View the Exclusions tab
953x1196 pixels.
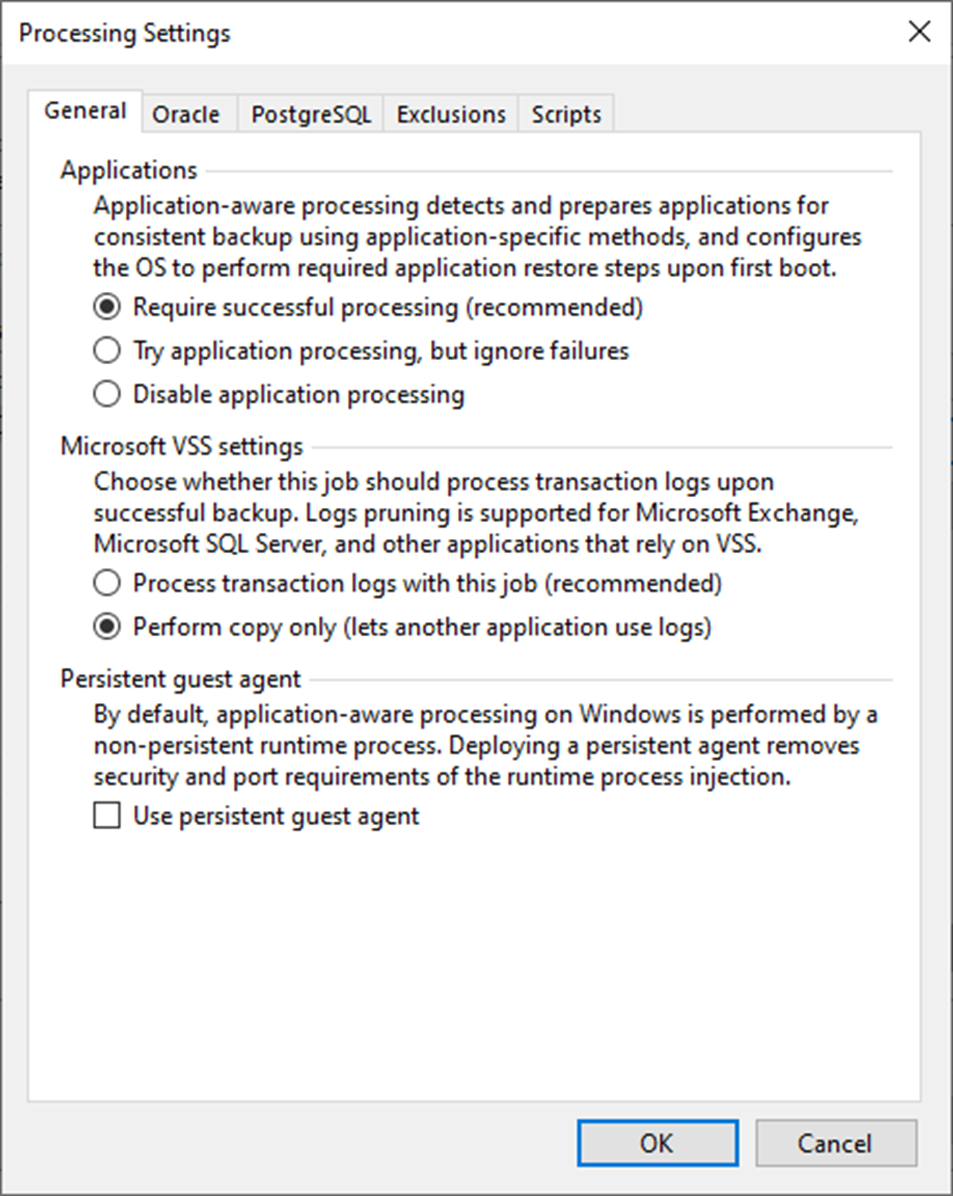click(450, 114)
